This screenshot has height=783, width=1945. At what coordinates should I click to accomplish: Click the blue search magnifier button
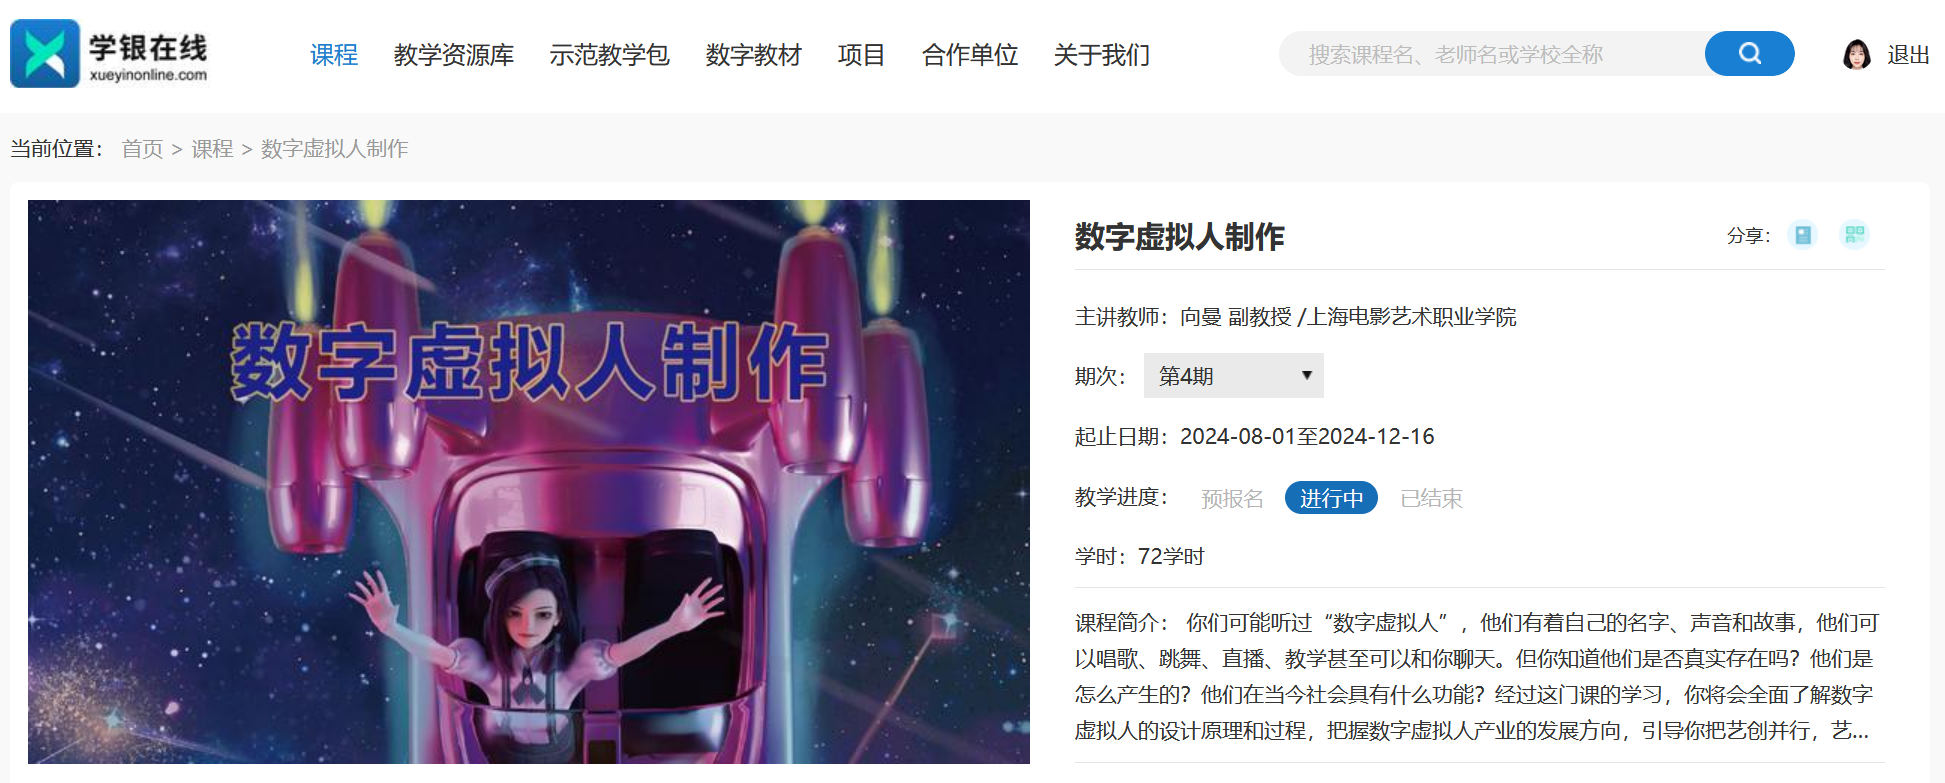(1749, 53)
